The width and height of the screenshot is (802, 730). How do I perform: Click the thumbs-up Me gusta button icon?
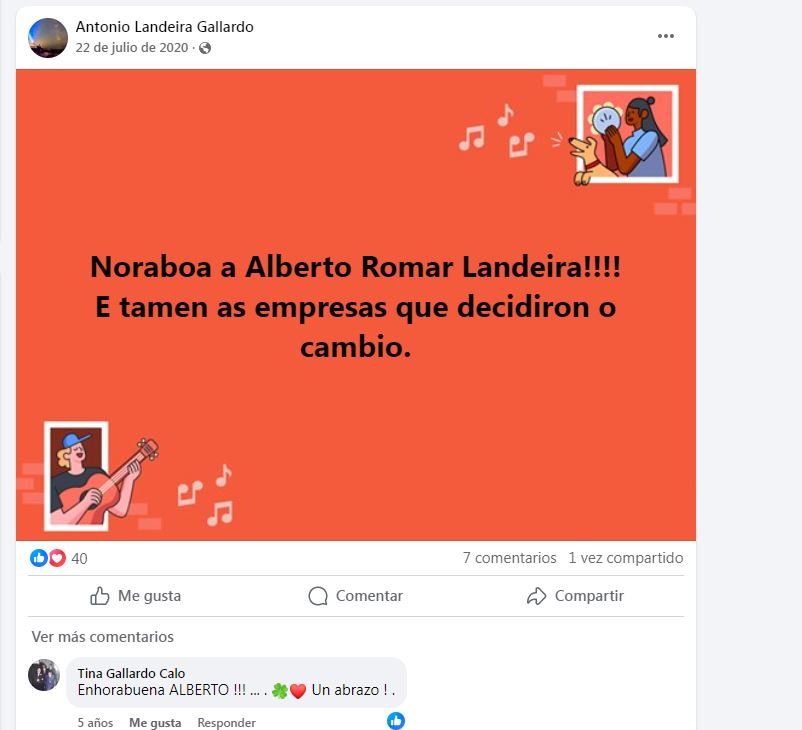click(100, 596)
